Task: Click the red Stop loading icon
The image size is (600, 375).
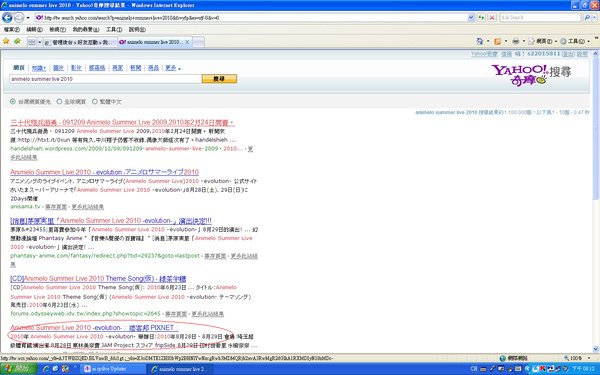Action: (x=492, y=18)
